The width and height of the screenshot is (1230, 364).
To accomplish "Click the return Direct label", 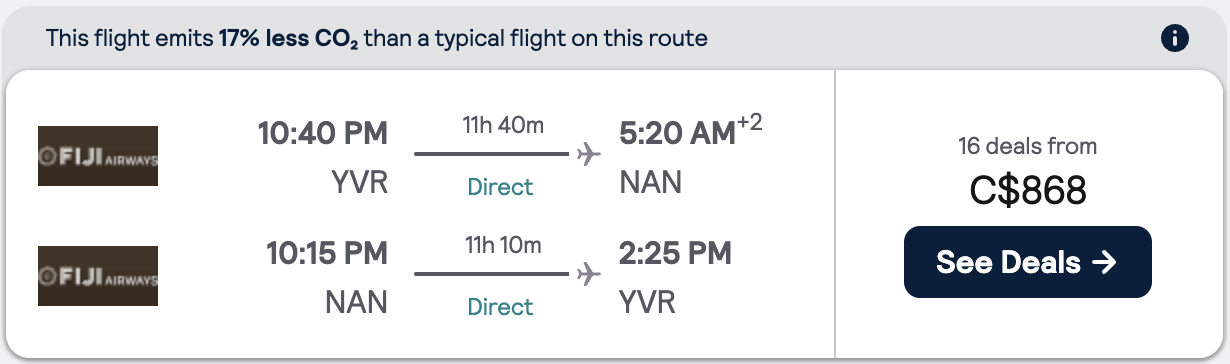I will click(501, 306).
